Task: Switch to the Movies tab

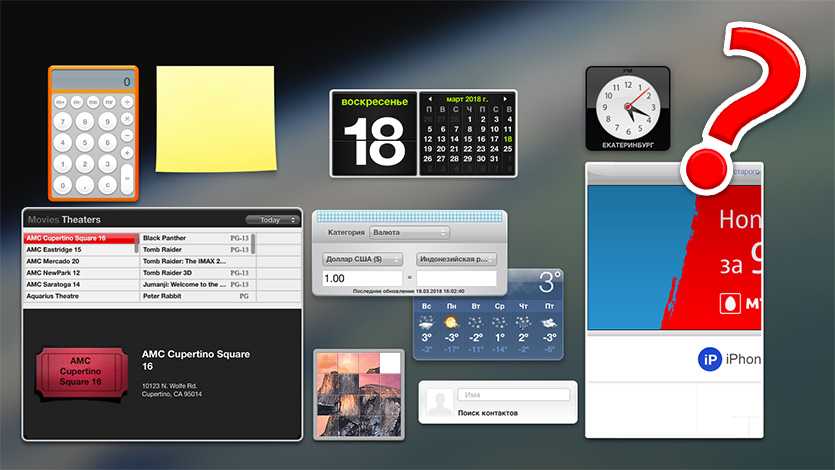Action: coord(43,220)
